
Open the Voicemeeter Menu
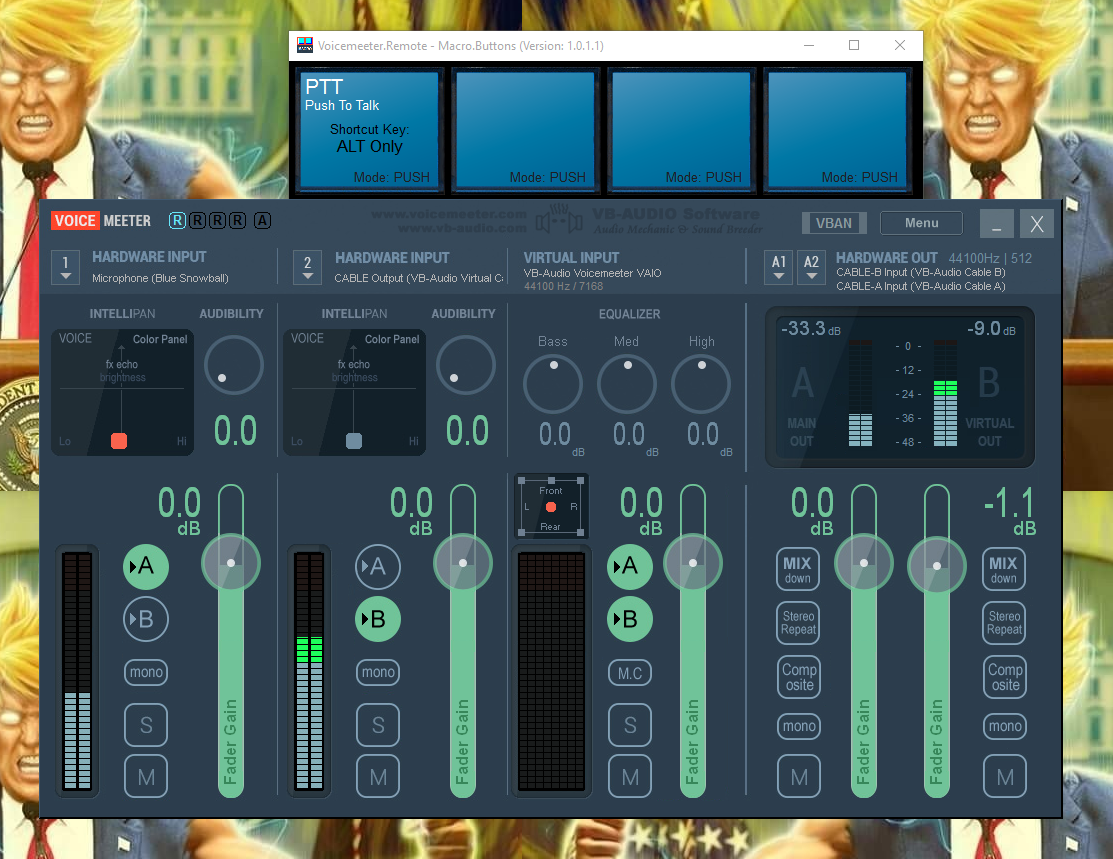coord(921,223)
